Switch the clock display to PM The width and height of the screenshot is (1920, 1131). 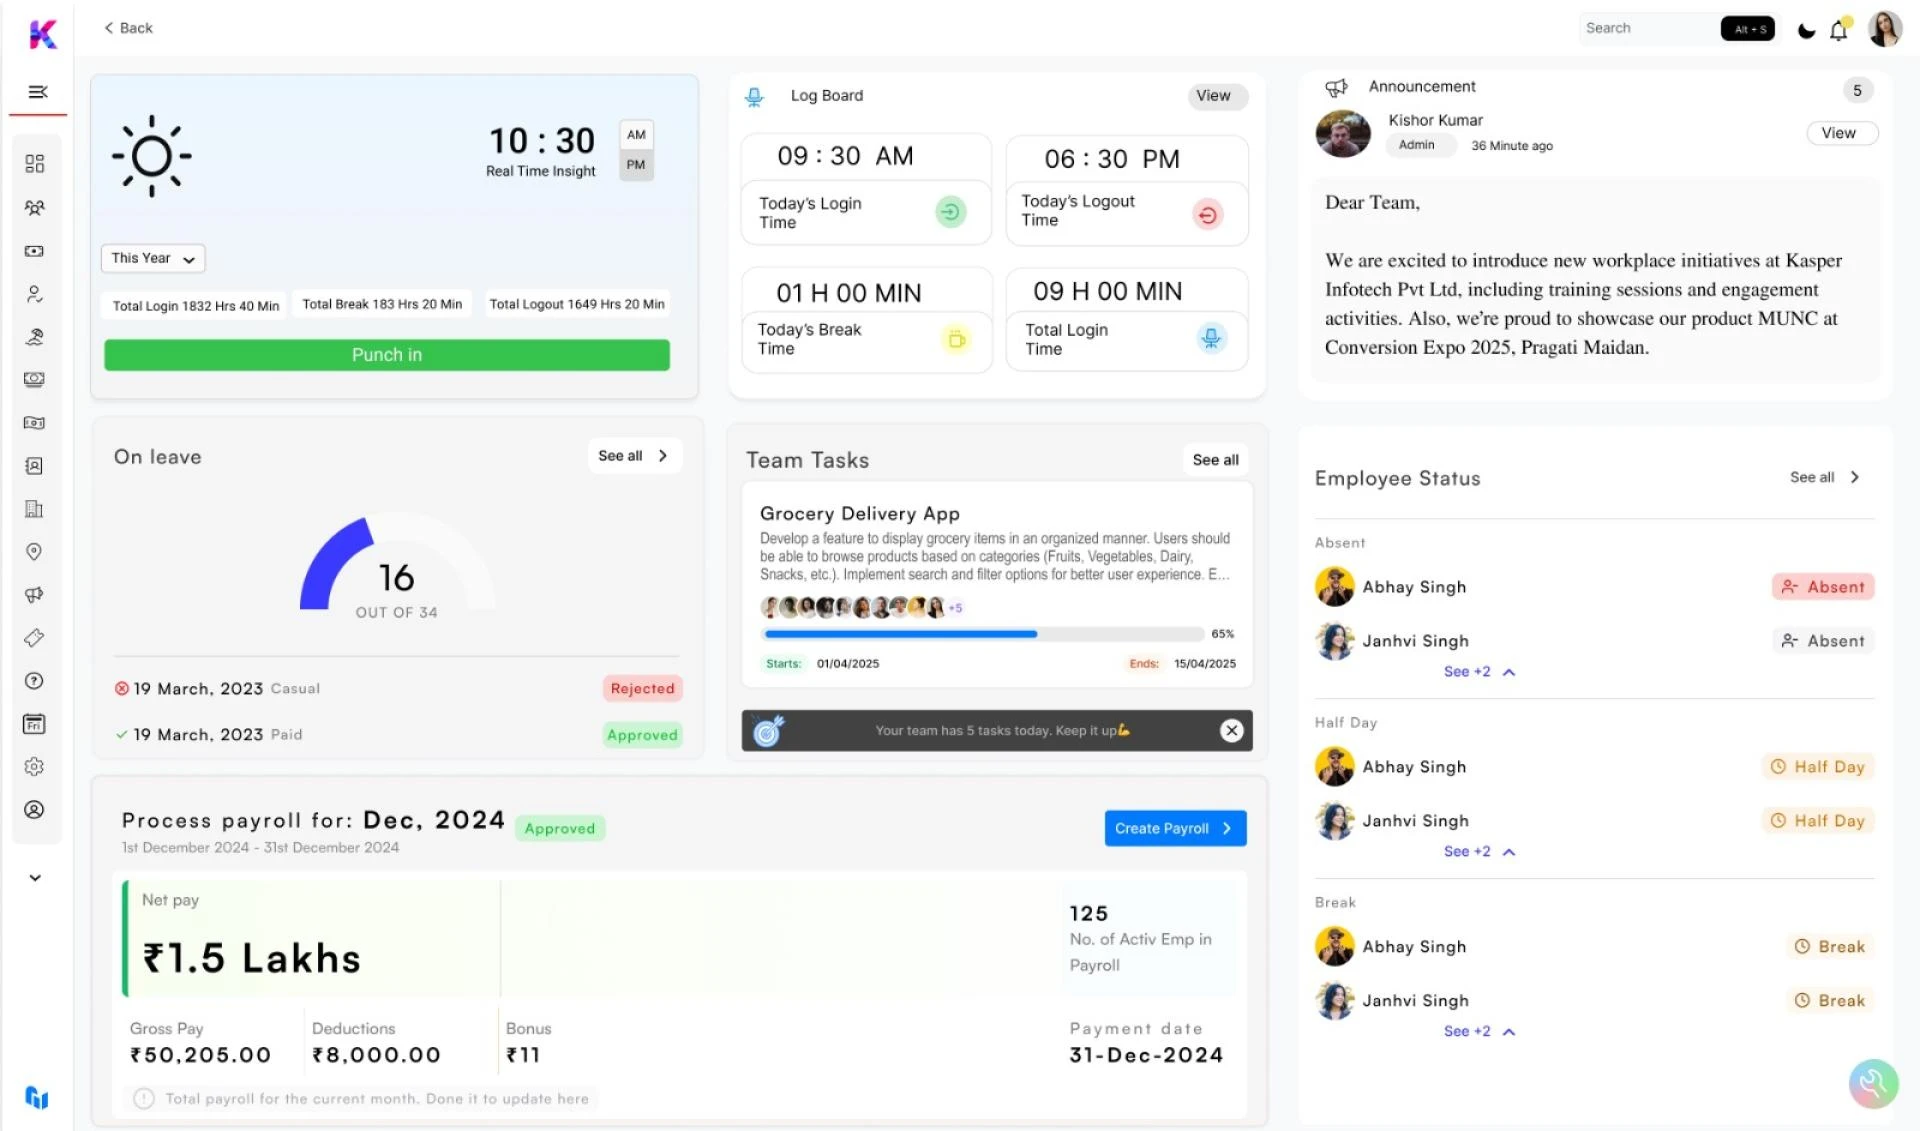(x=636, y=164)
